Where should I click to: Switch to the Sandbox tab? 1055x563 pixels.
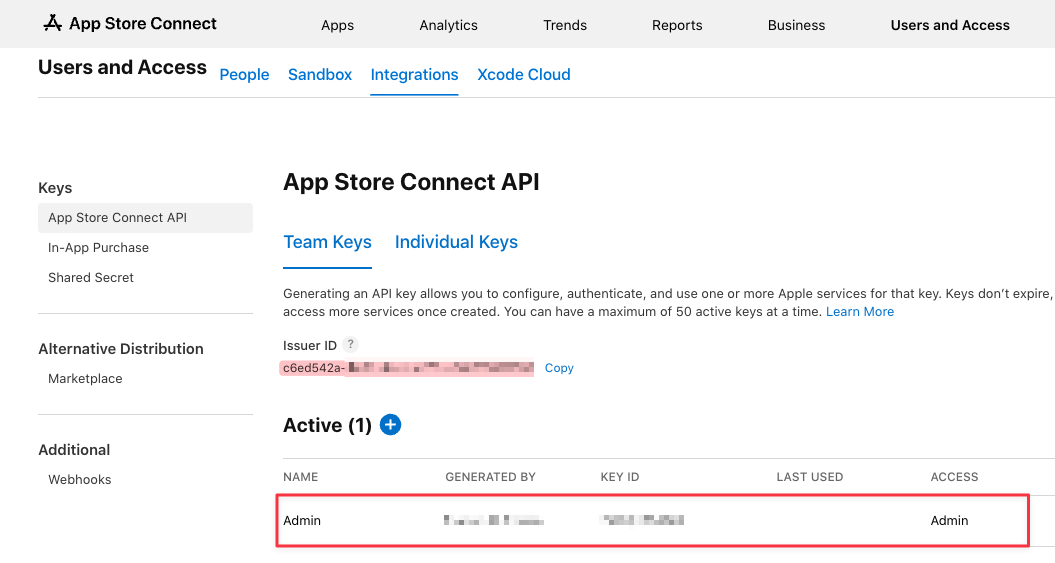point(320,75)
